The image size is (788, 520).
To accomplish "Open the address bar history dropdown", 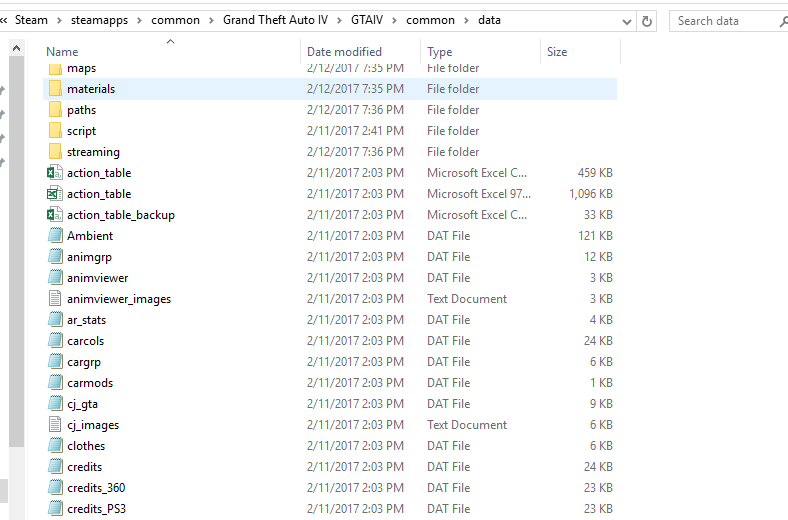I will coord(627,22).
